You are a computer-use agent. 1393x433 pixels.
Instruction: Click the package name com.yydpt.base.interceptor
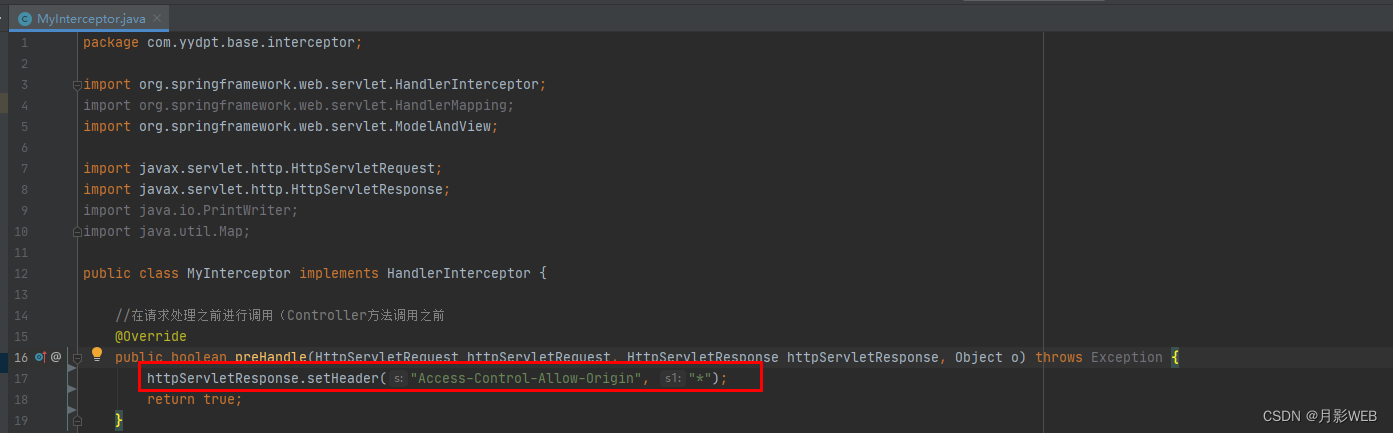(251, 42)
